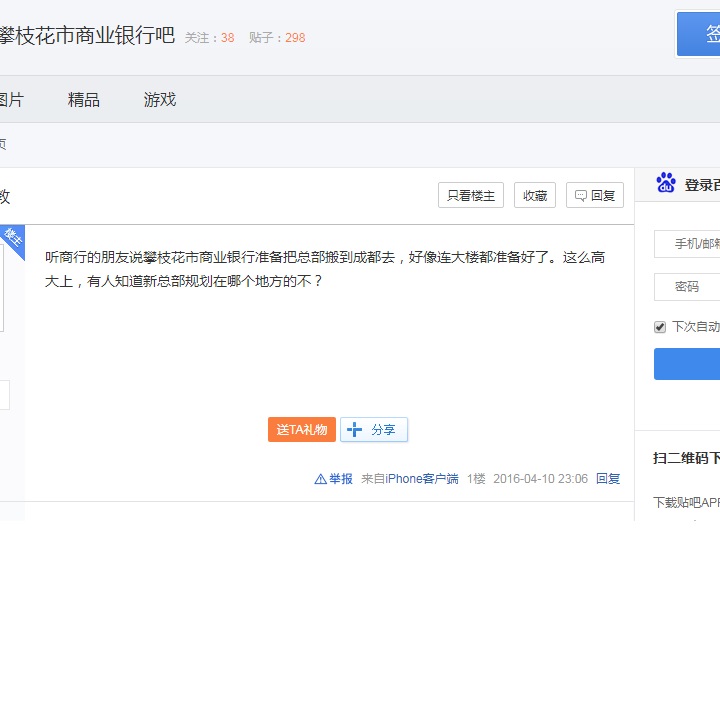Bookmark the thread with 收藏 button

(535, 196)
